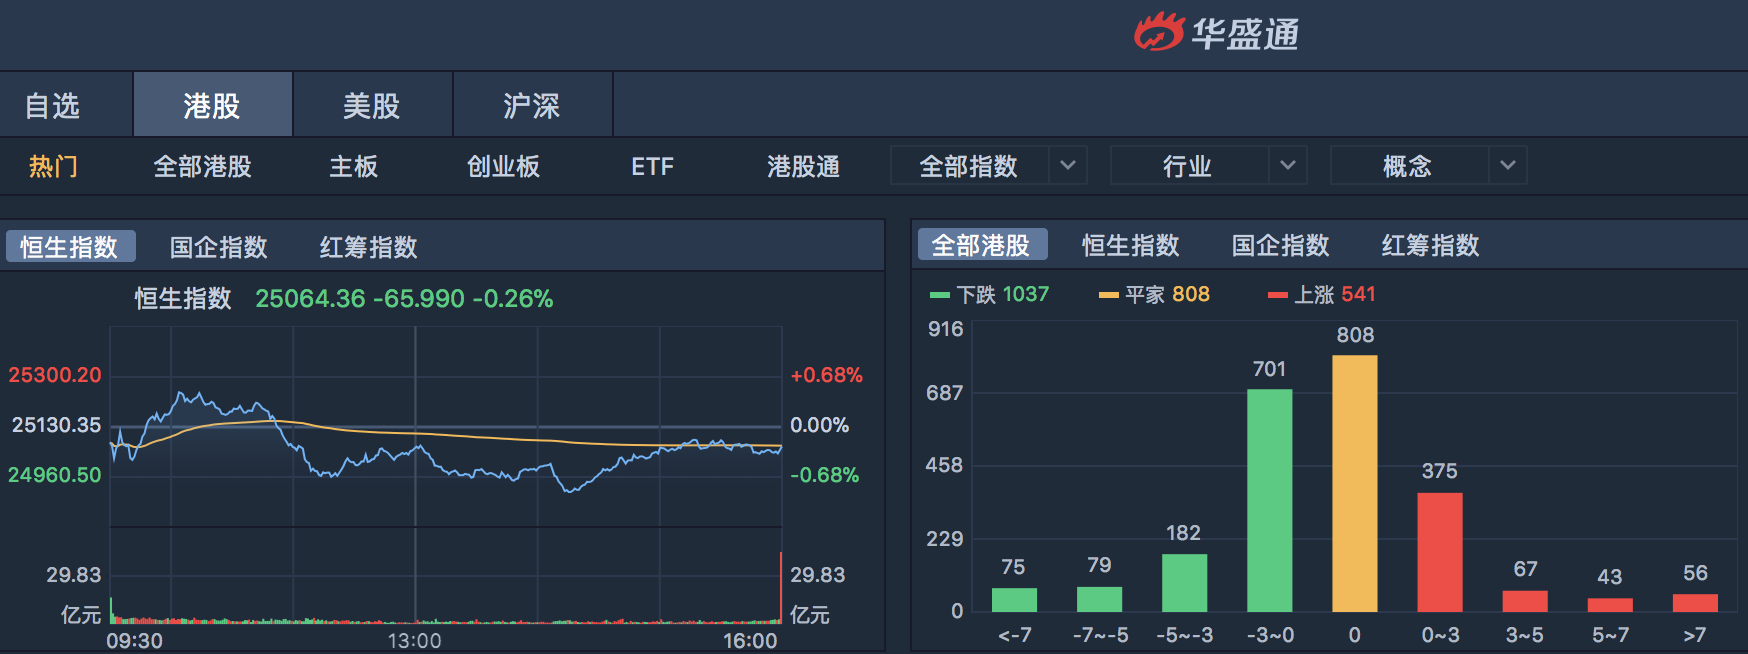Select the 沪深 market tab
Viewport: 1748px width, 654px height.
[532, 105]
